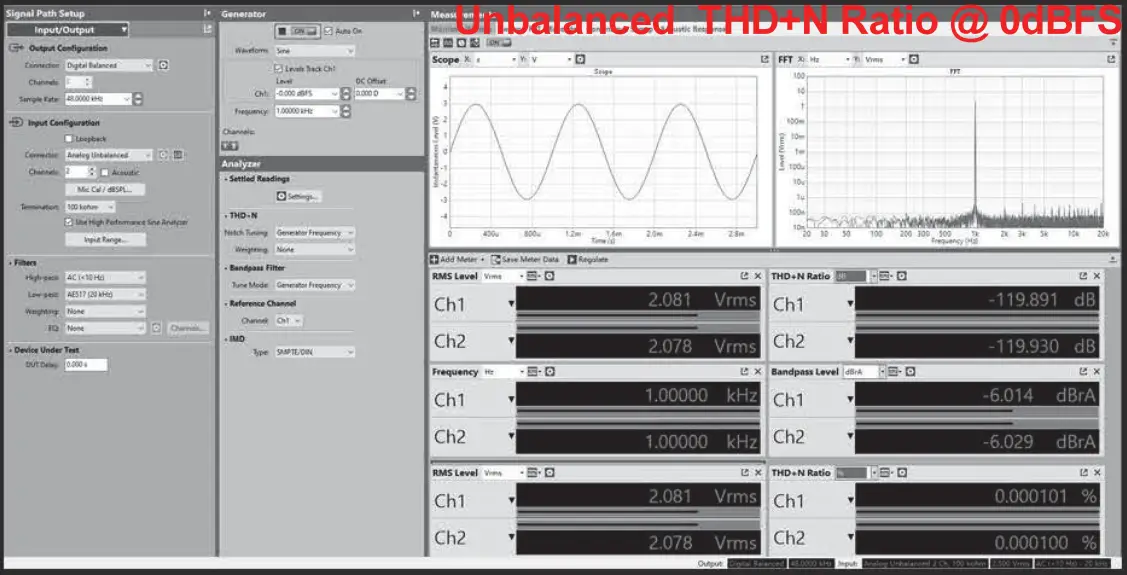Click status bar input range 2.500 Vrms
The image size is (1127, 575).
coord(1011,564)
